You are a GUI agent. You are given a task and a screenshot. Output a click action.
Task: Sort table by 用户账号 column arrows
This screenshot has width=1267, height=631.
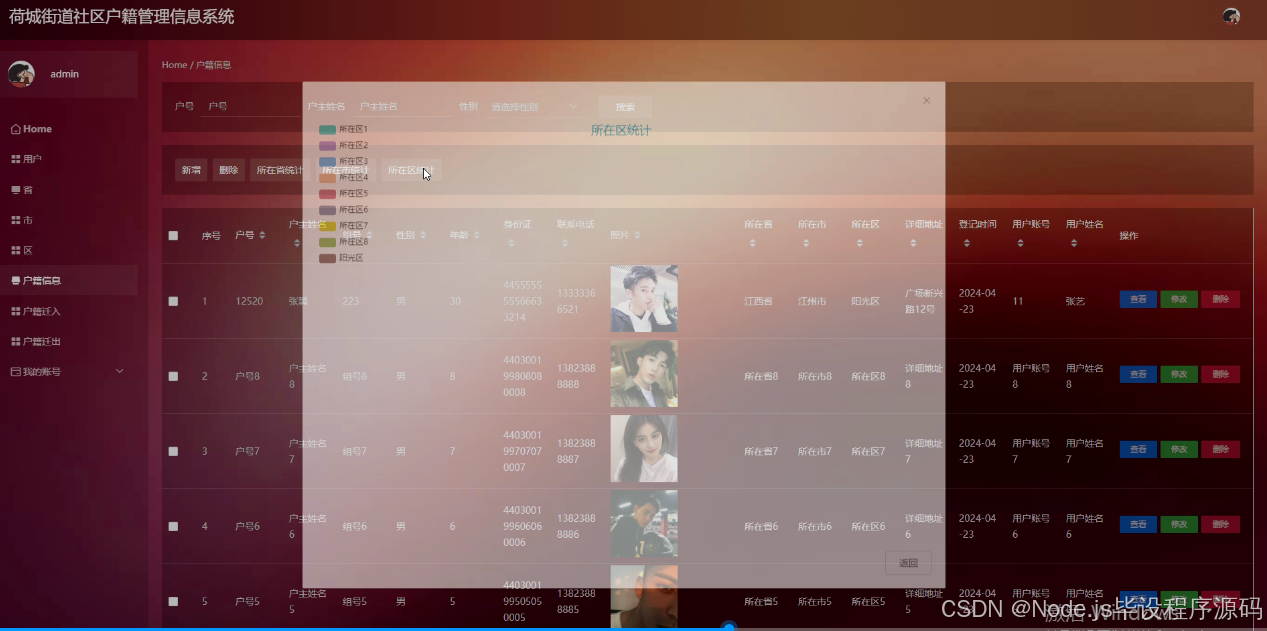pos(1020,243)
